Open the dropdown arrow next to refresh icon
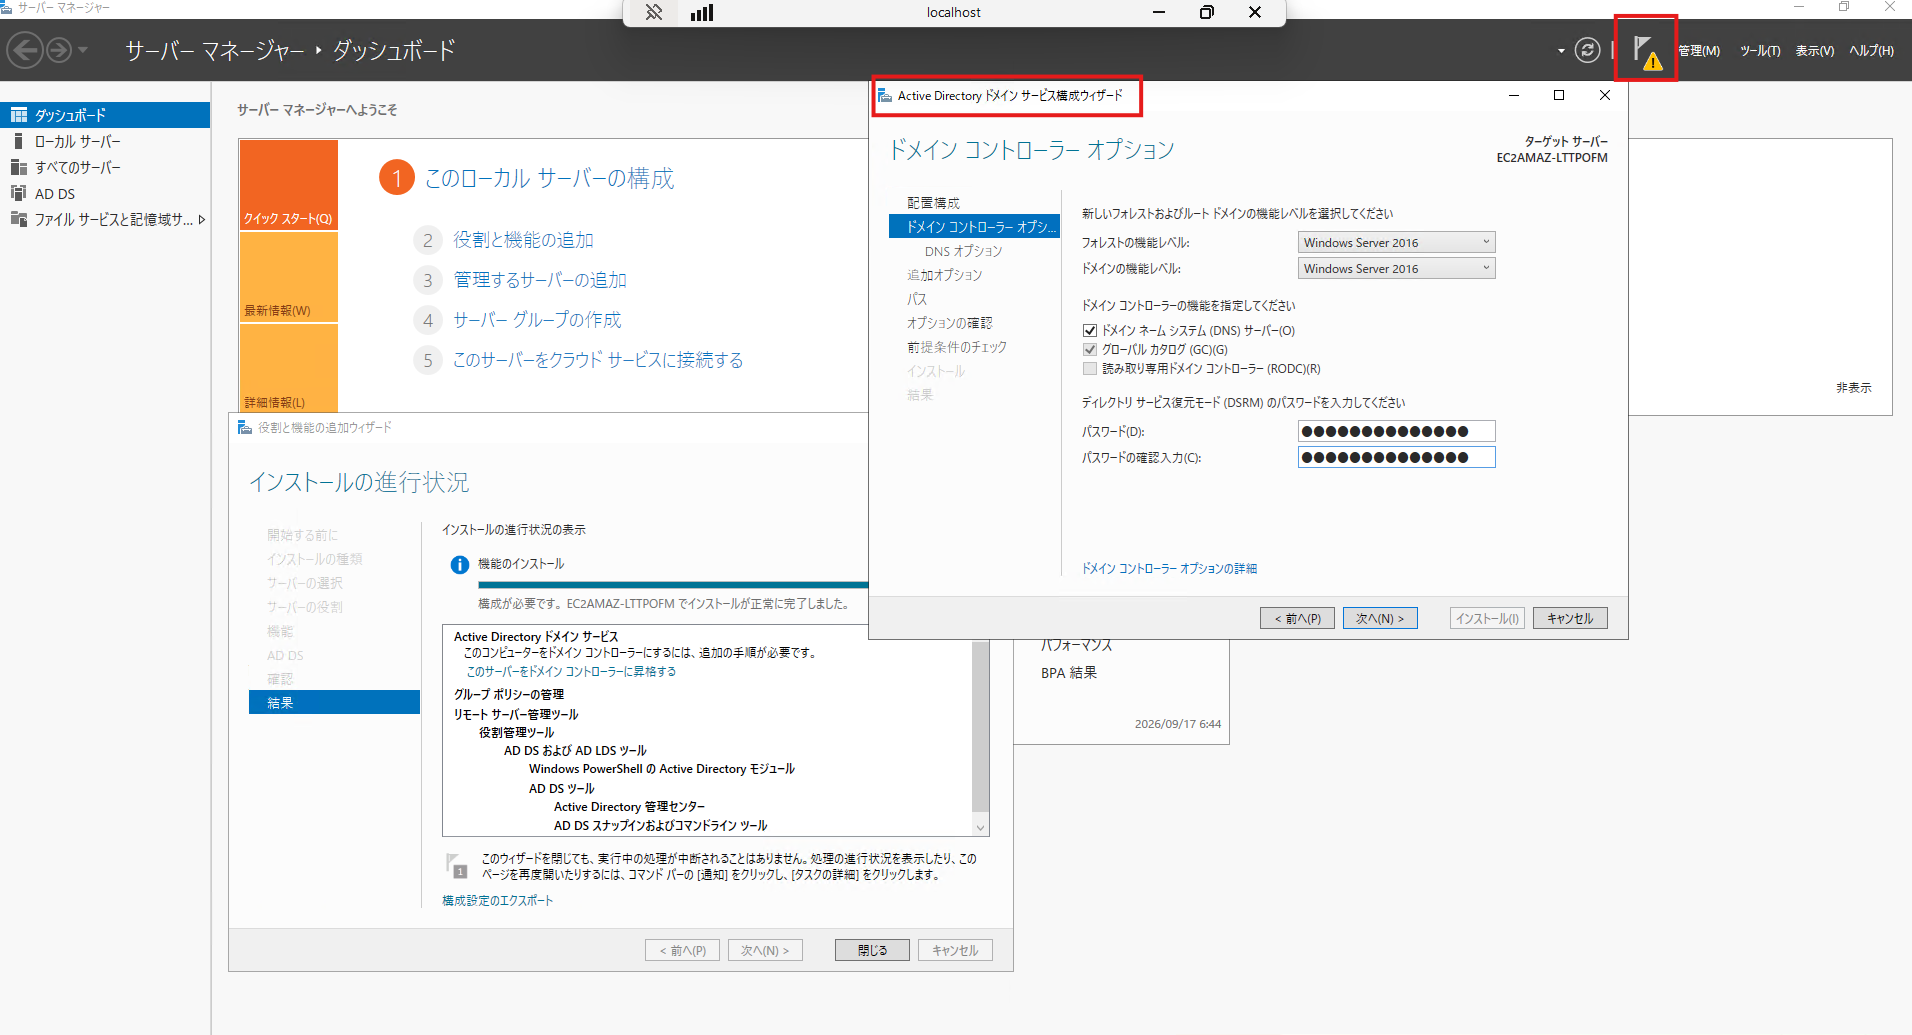Image resolution: width=1912 pixels, height=1035 pixels. tap(1561, 51)
